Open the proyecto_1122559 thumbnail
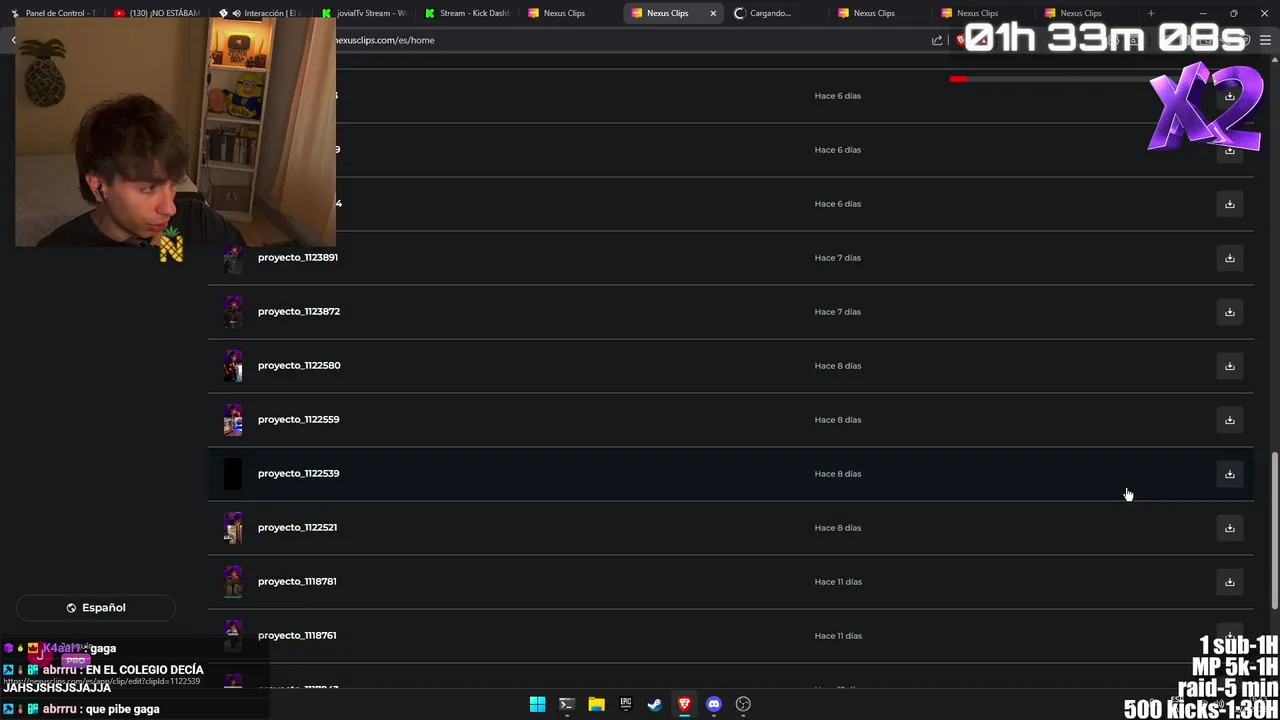The image size is (1280, 720). pos(233,420)
